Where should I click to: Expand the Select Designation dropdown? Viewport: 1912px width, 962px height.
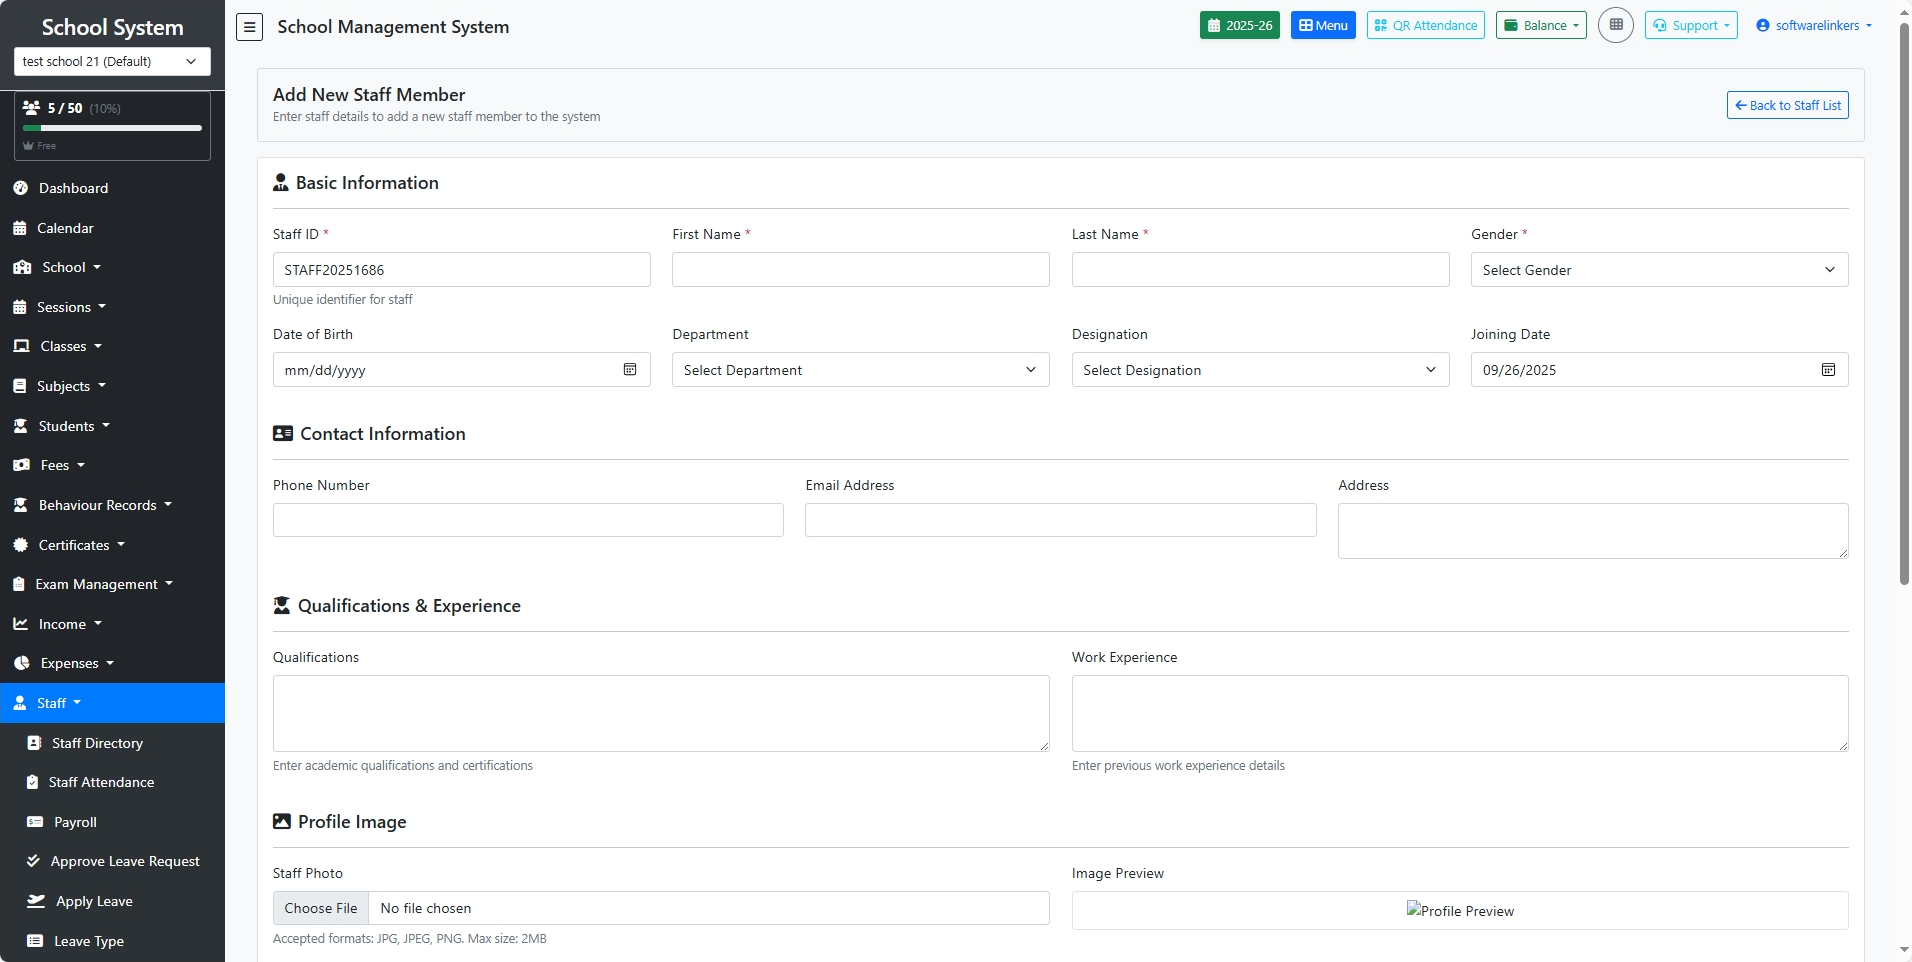[1259, 370]
